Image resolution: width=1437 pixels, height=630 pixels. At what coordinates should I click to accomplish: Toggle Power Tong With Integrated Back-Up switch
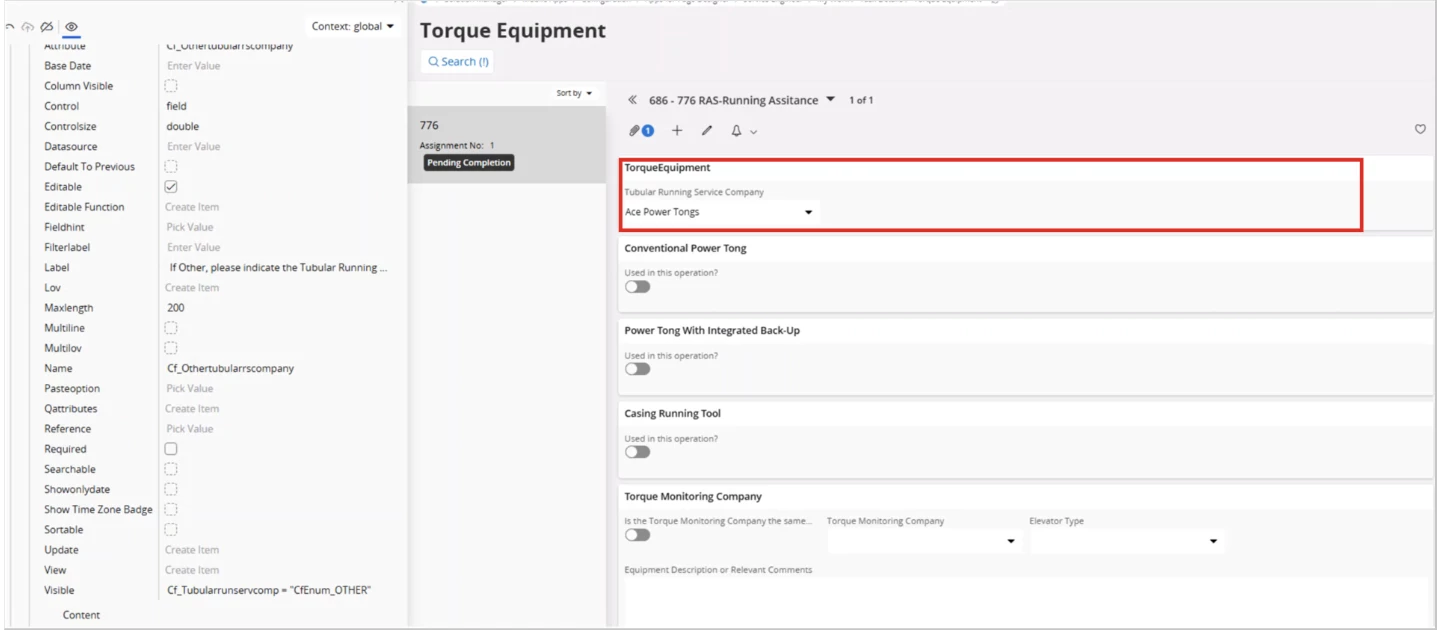[637, 369]
